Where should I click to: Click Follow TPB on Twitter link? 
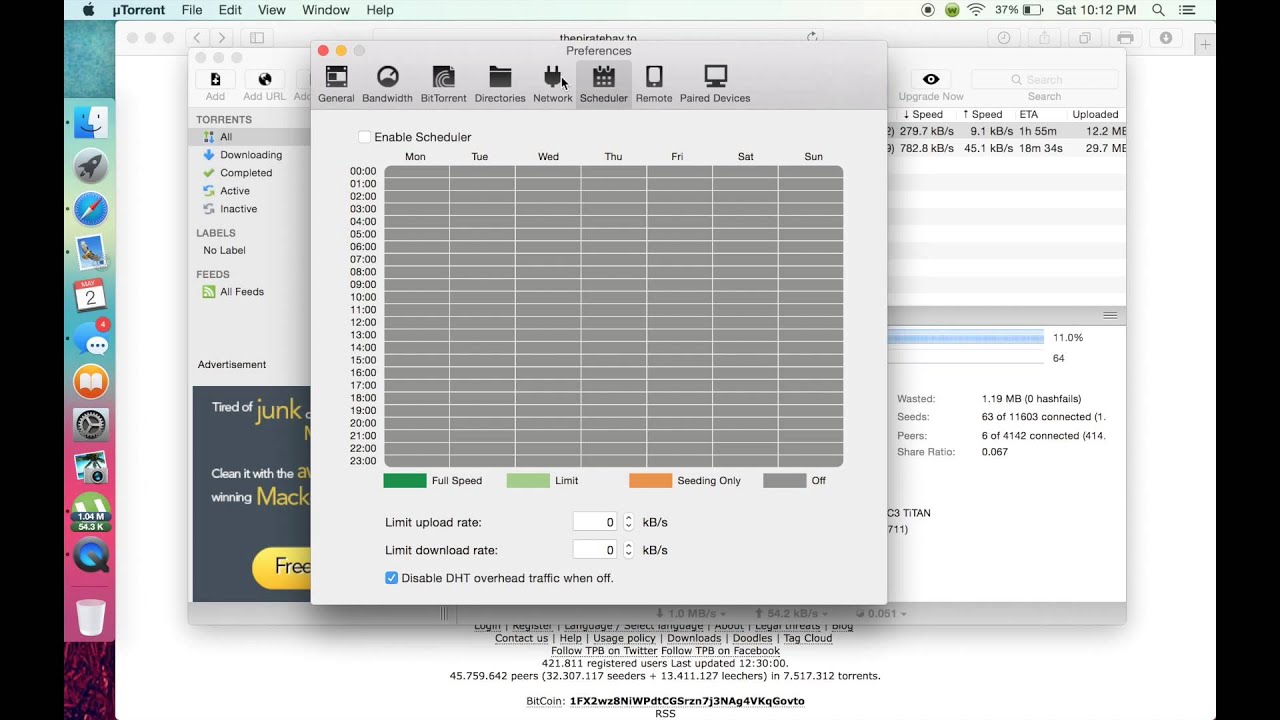point(604,651)
